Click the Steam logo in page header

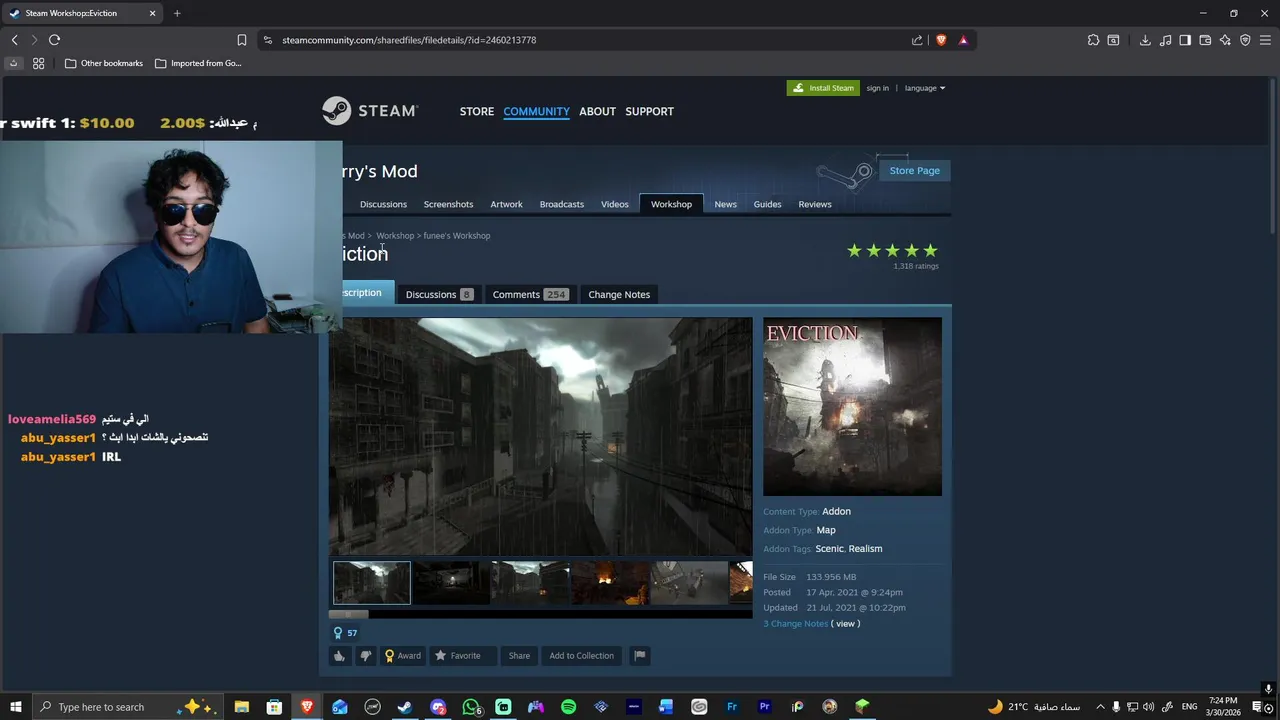click(x=369, y=110)
